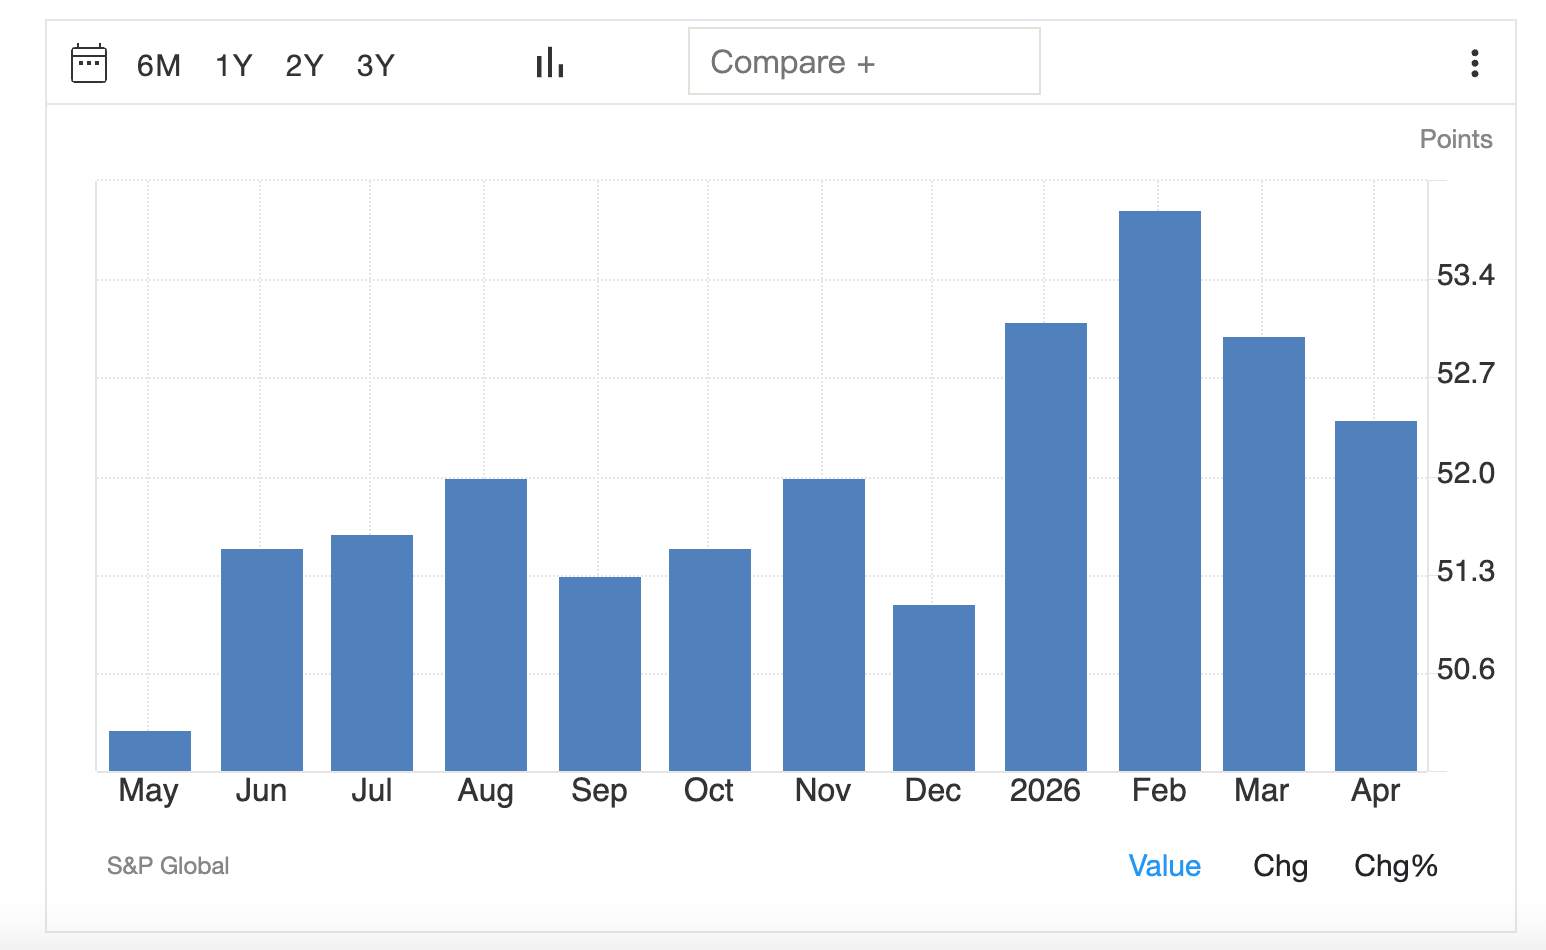
Task: Show the Chg% view
Action: 1396,865
